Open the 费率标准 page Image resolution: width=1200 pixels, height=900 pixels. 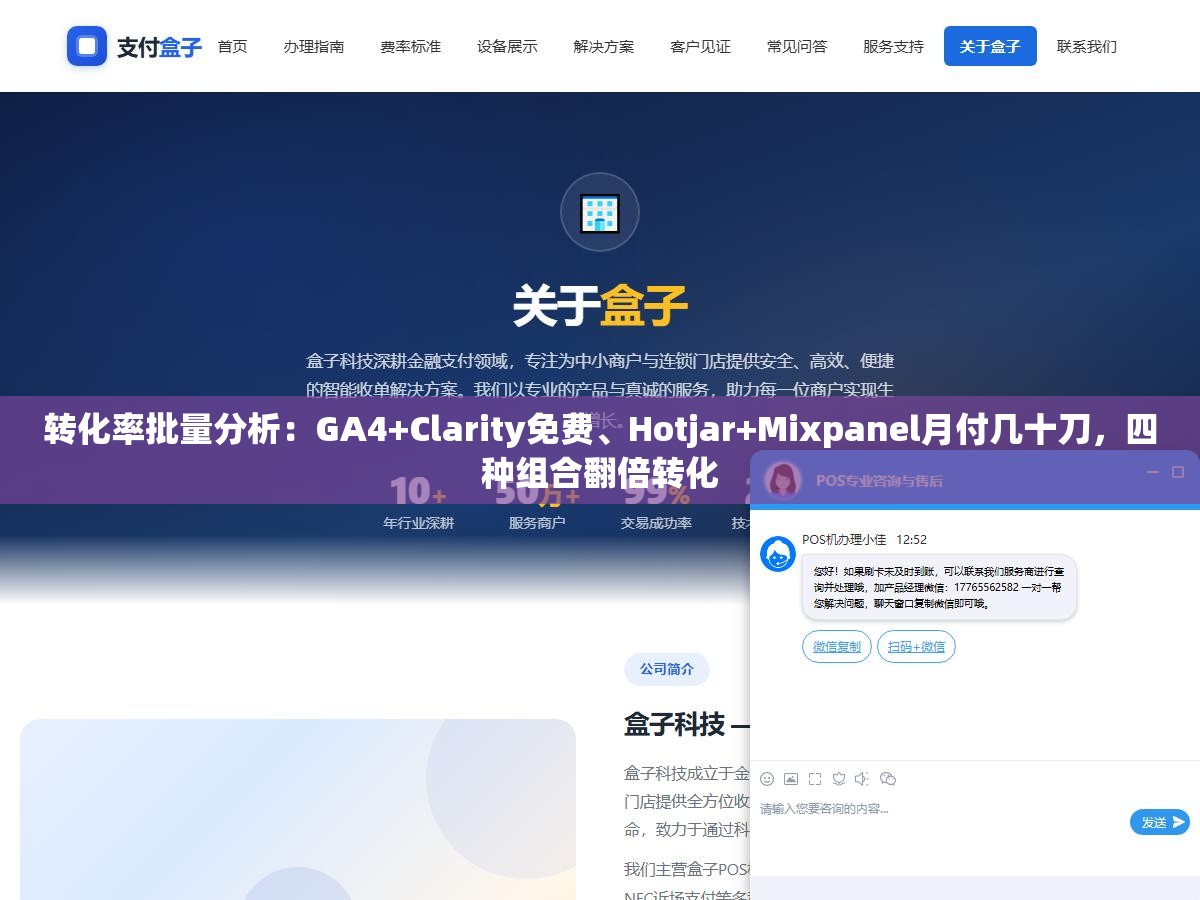click(x=410, y=46)
